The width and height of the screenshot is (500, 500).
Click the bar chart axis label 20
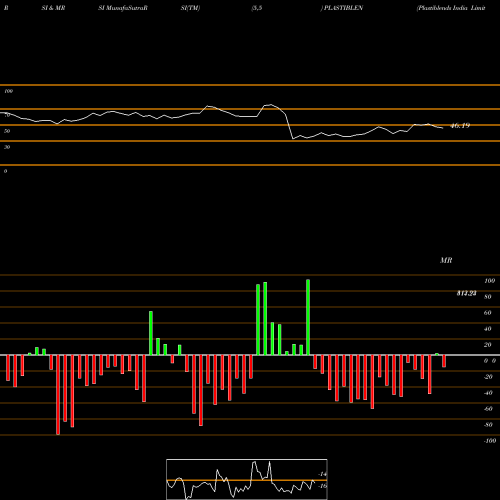pyautogui.click(x=487, y=345)
